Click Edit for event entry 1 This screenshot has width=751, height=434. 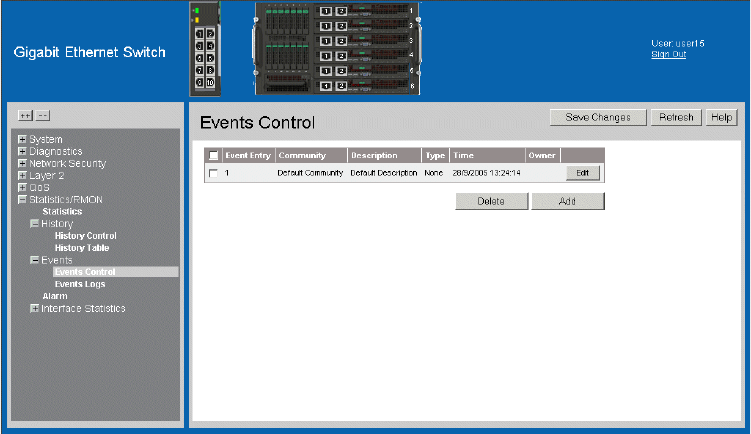tap(583, 173)
